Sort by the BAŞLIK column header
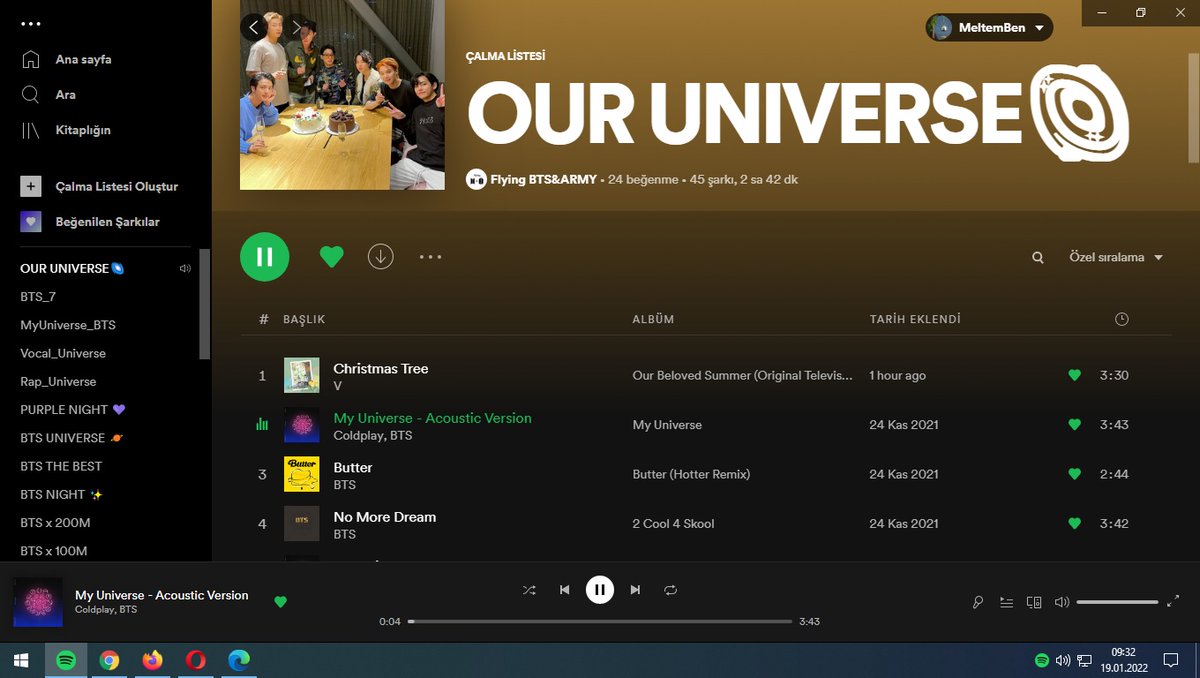Image resolution: width=1200 pixels, height=678 pixels. [x=304, y=319]
